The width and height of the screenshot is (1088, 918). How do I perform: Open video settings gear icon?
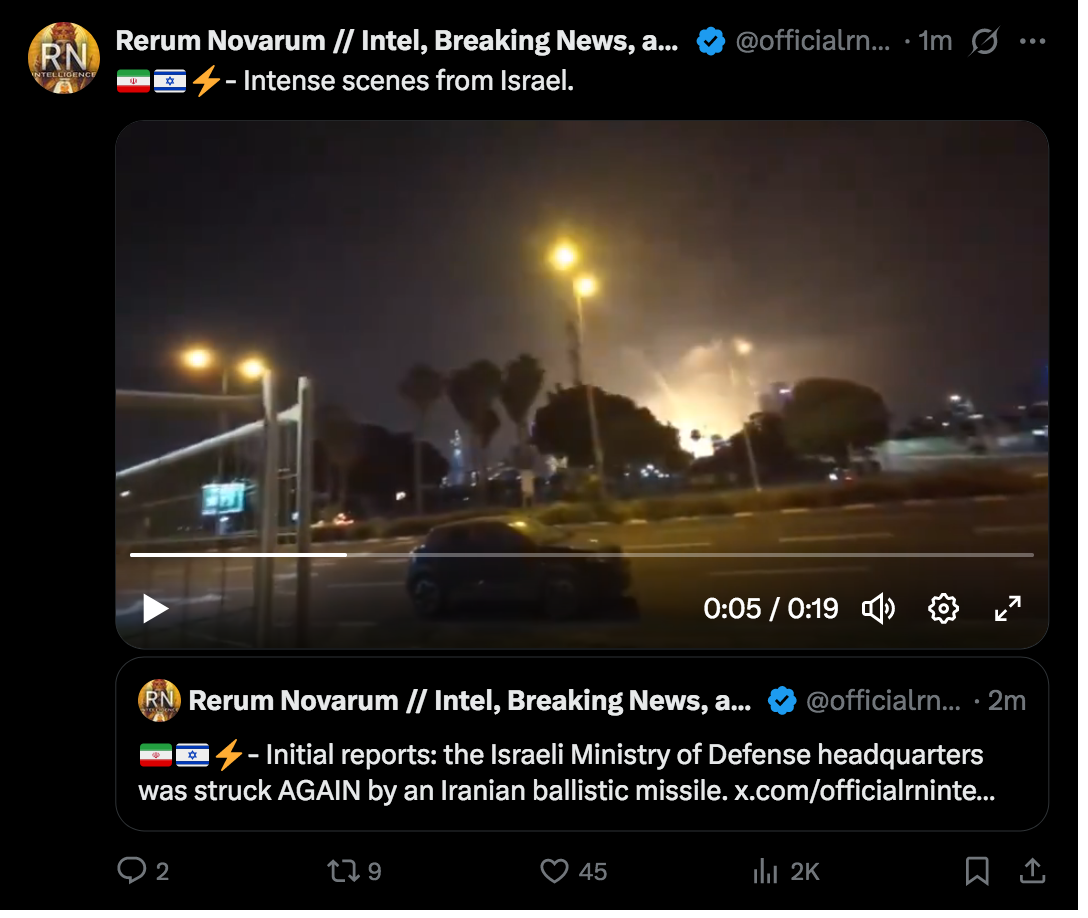pyautogui.click(x=944, y=609)
